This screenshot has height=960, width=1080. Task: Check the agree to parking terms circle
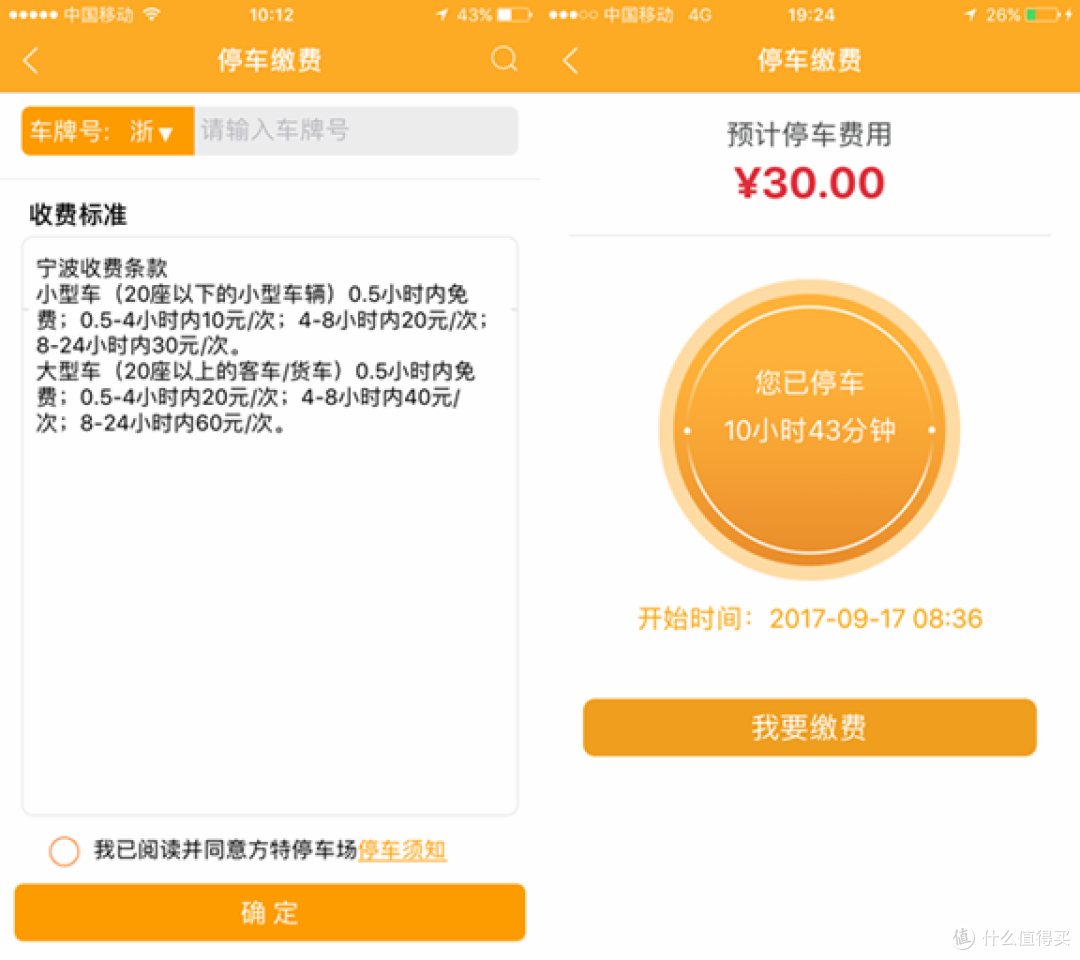click(64, 851)
